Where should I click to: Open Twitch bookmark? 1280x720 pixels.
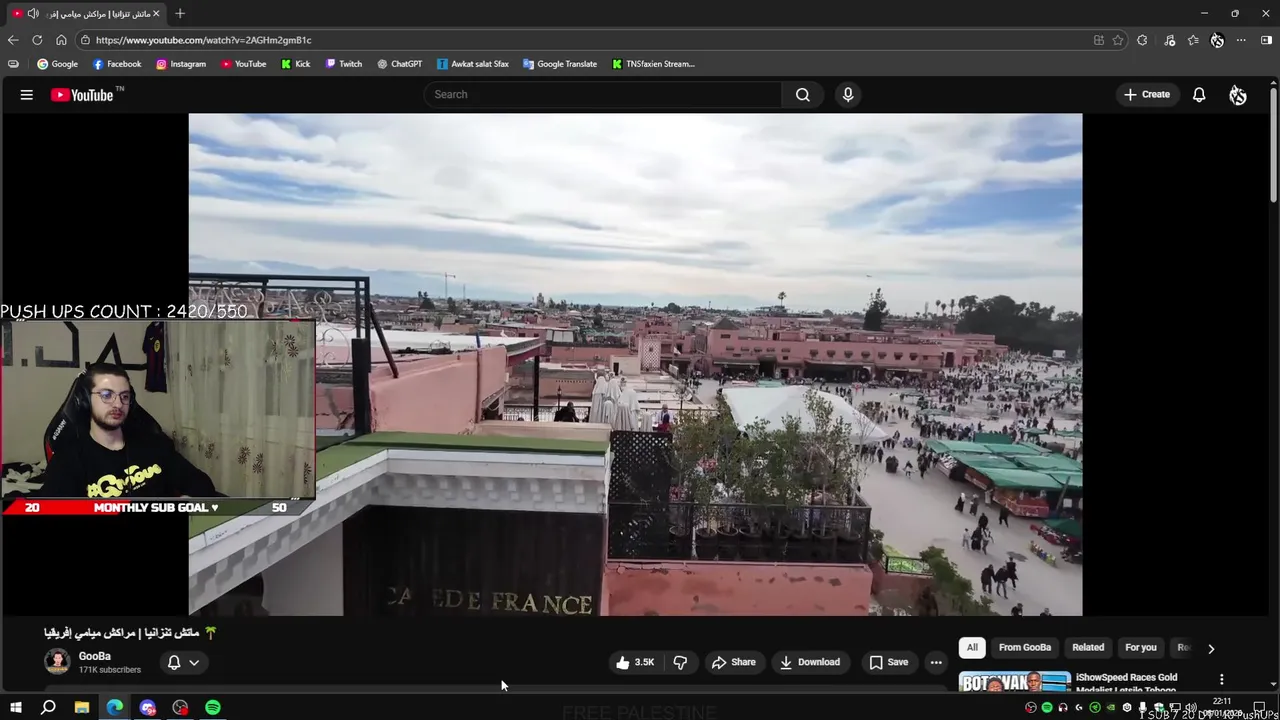[343, 64]
